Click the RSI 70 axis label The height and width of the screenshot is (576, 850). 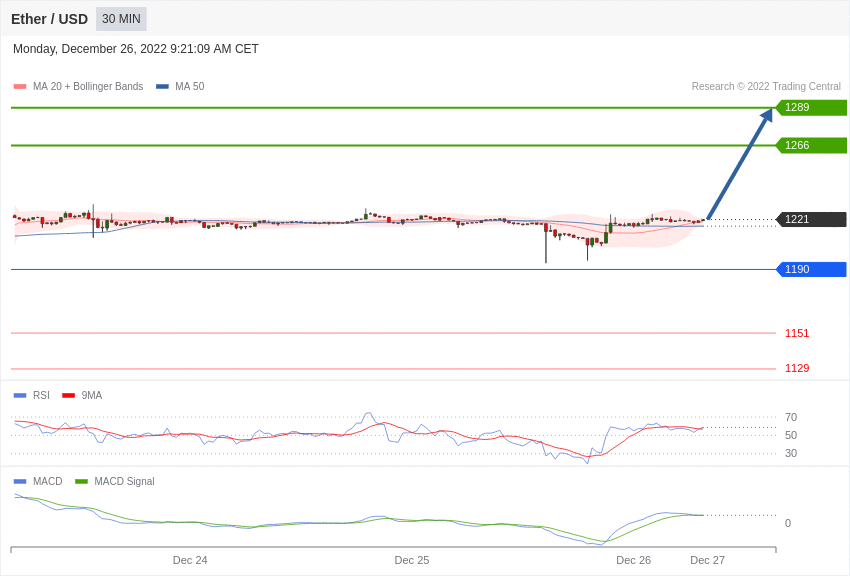coord(791,417)
